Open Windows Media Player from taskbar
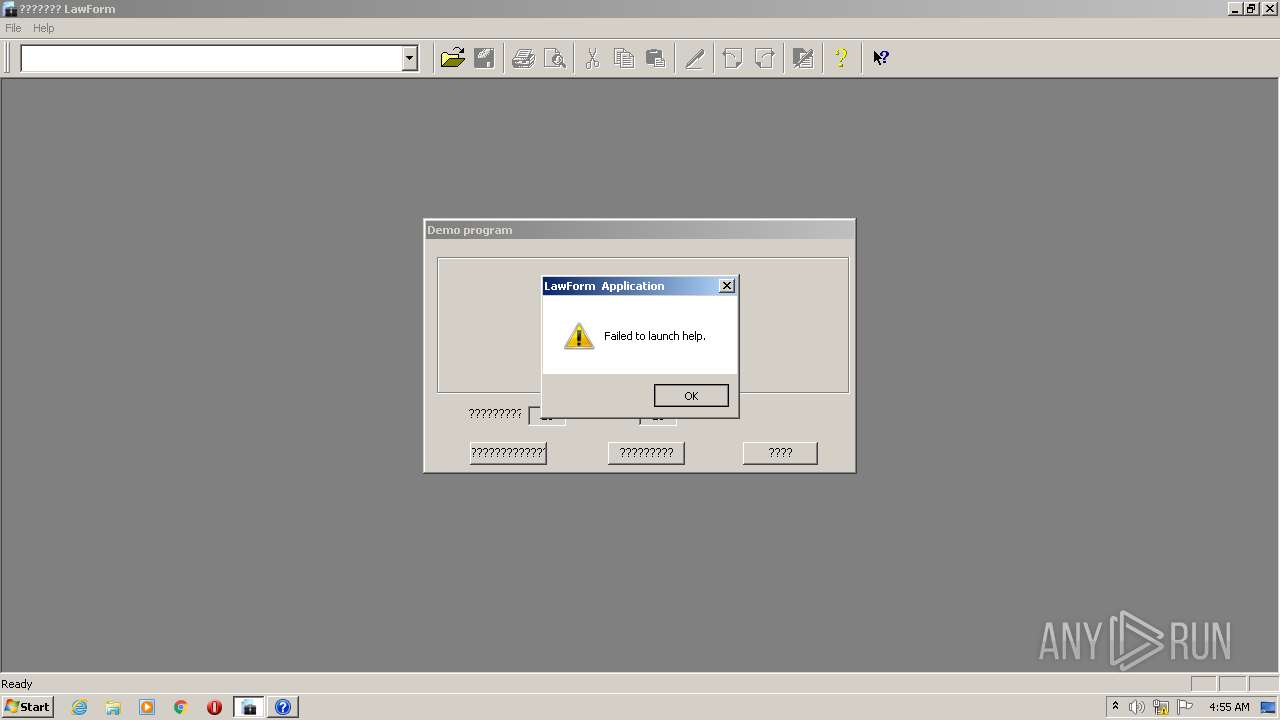1280x720 pixels. 147,707
